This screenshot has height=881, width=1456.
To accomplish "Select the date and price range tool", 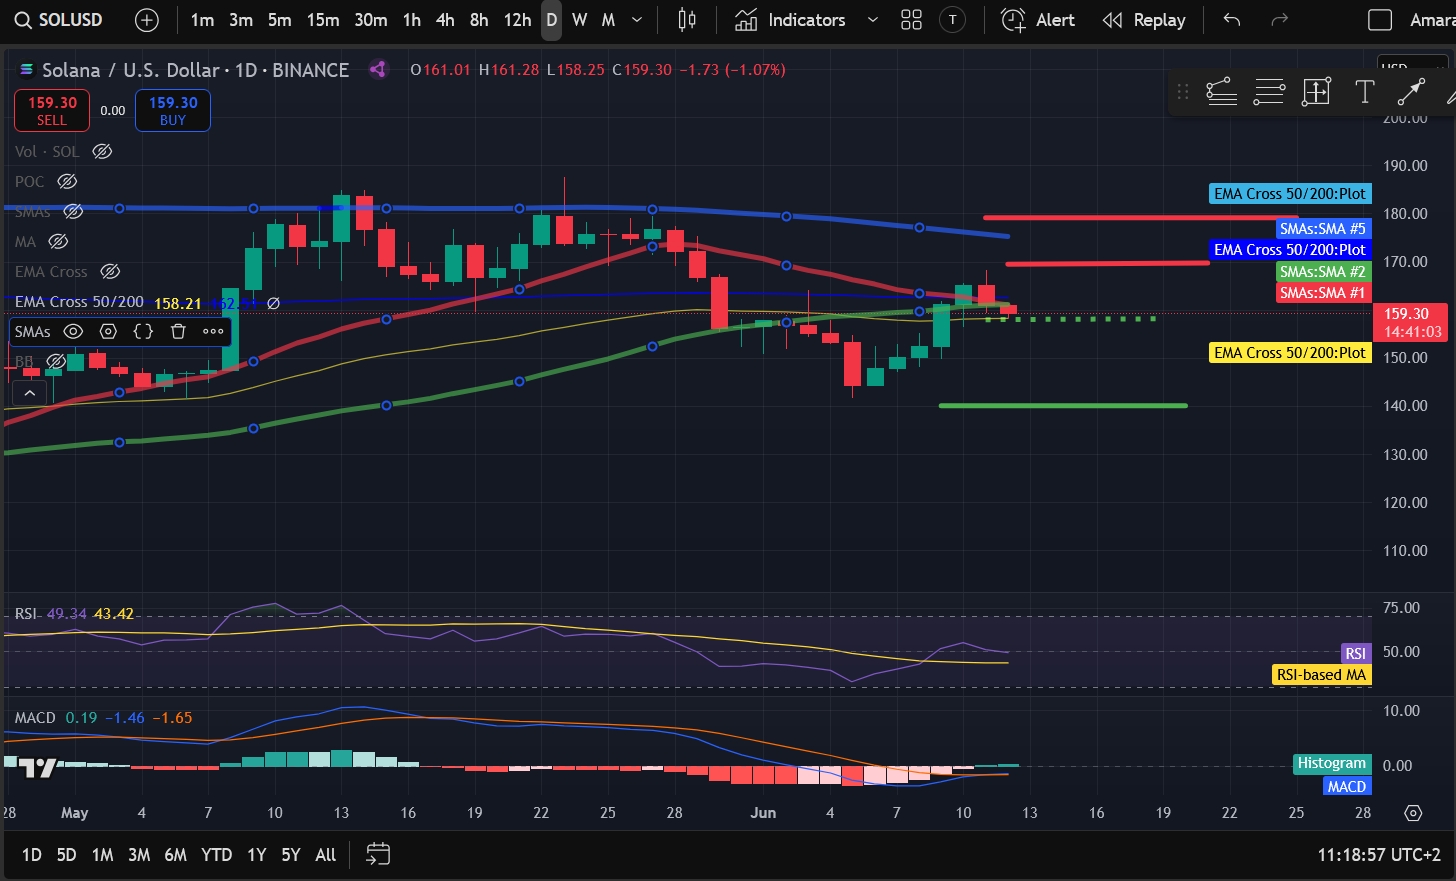I will (x=1316, y=92).
